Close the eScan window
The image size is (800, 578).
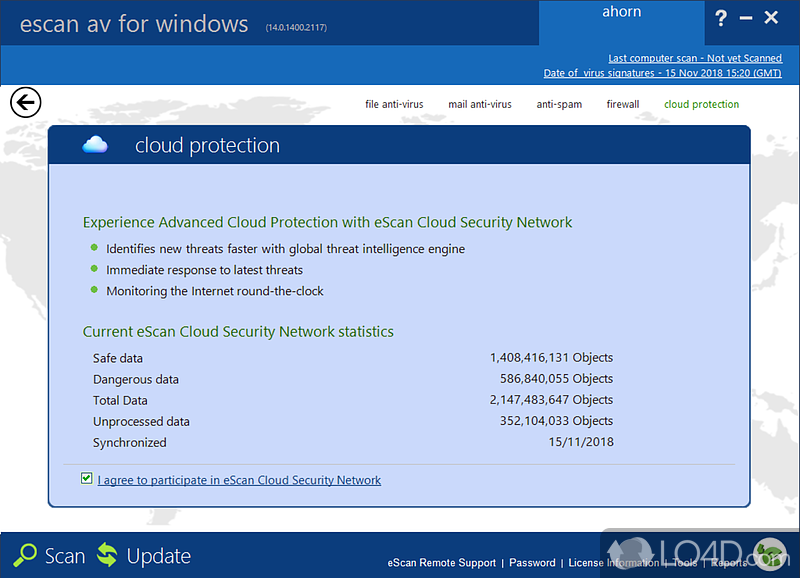coord(771,18)
